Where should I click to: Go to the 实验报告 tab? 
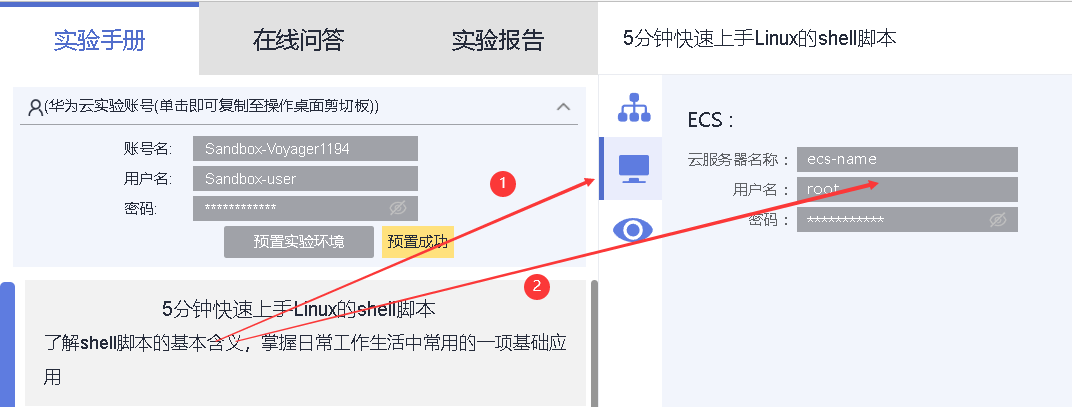pyautogui.click(x=497, y=40)
